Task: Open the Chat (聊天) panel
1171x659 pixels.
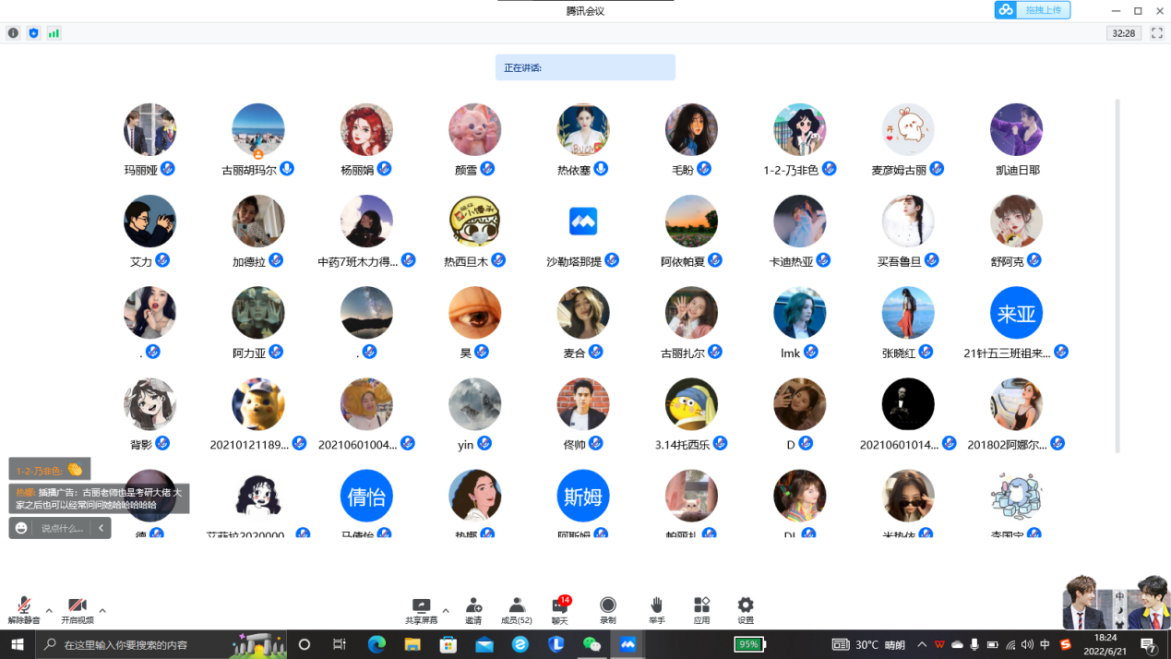Action: (559, 606)
